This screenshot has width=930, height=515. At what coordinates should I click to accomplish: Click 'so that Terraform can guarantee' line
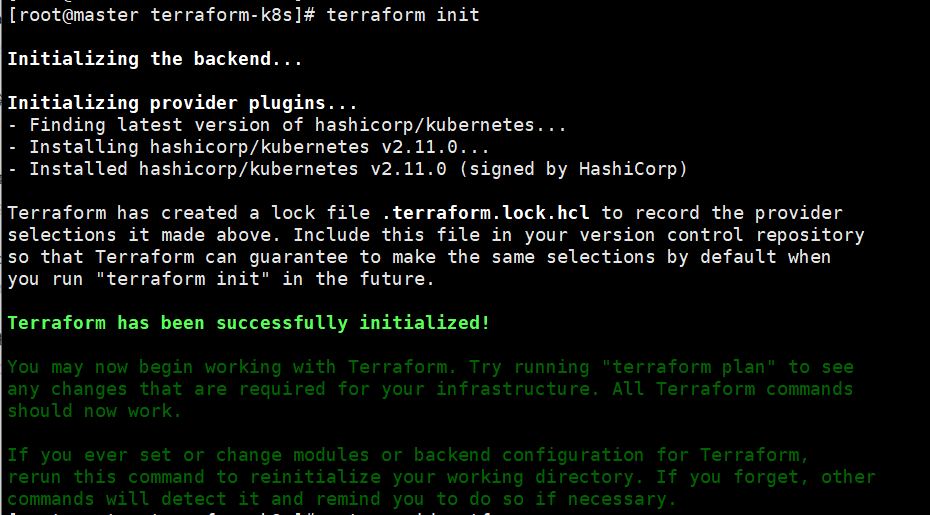(x=419, y=257)
